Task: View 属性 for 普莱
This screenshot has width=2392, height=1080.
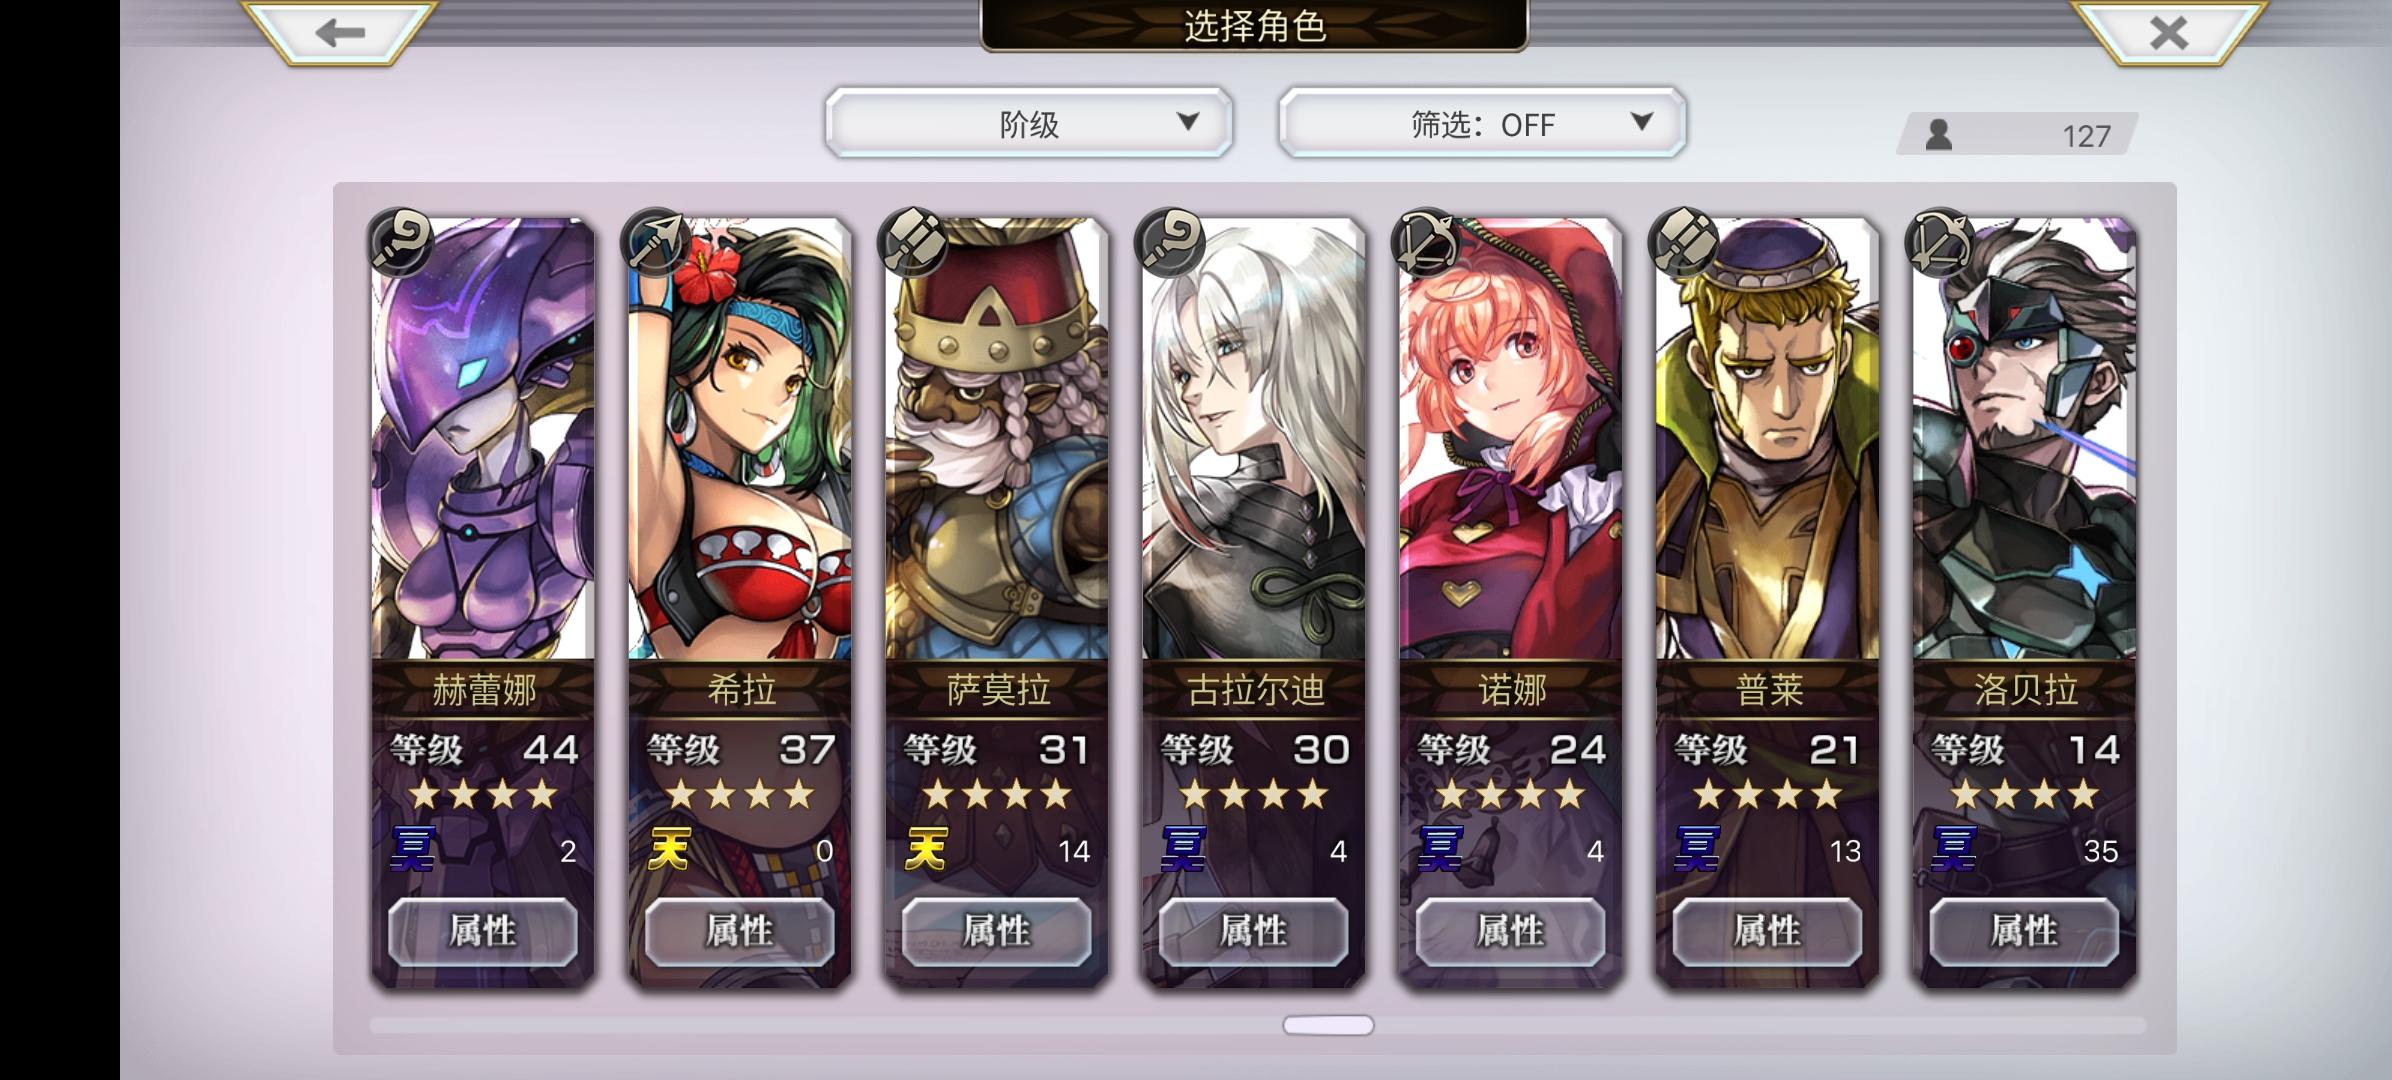Action: point(1767,931)
